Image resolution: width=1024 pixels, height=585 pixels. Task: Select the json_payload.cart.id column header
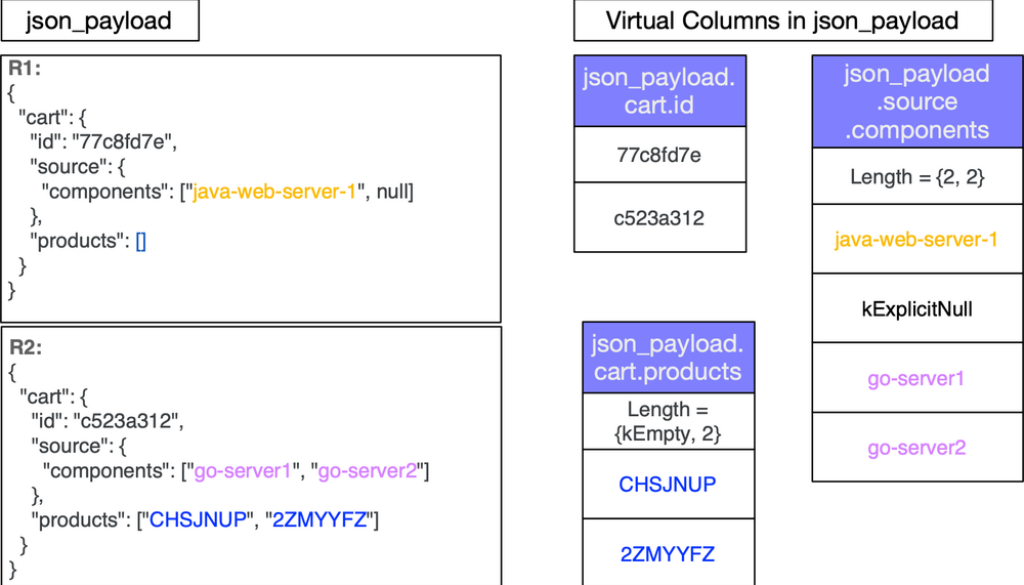click(x=660, y=90)
